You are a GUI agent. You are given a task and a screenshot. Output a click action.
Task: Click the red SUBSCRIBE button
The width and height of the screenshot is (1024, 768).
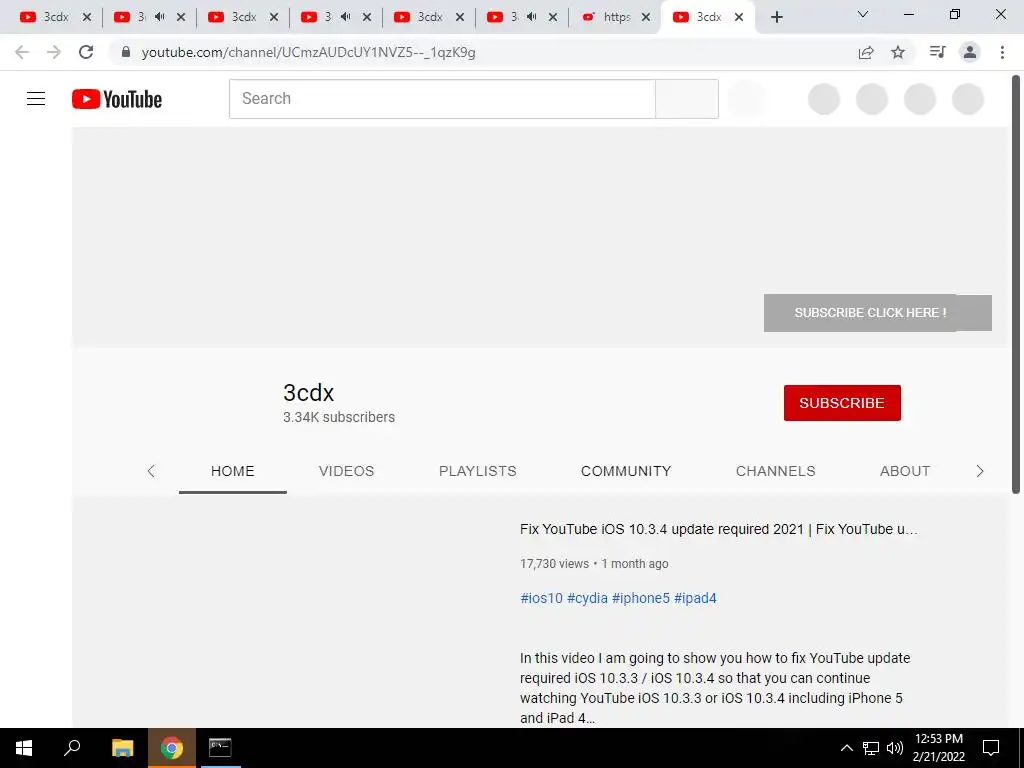pyautogui.click(x=842, y=403)
